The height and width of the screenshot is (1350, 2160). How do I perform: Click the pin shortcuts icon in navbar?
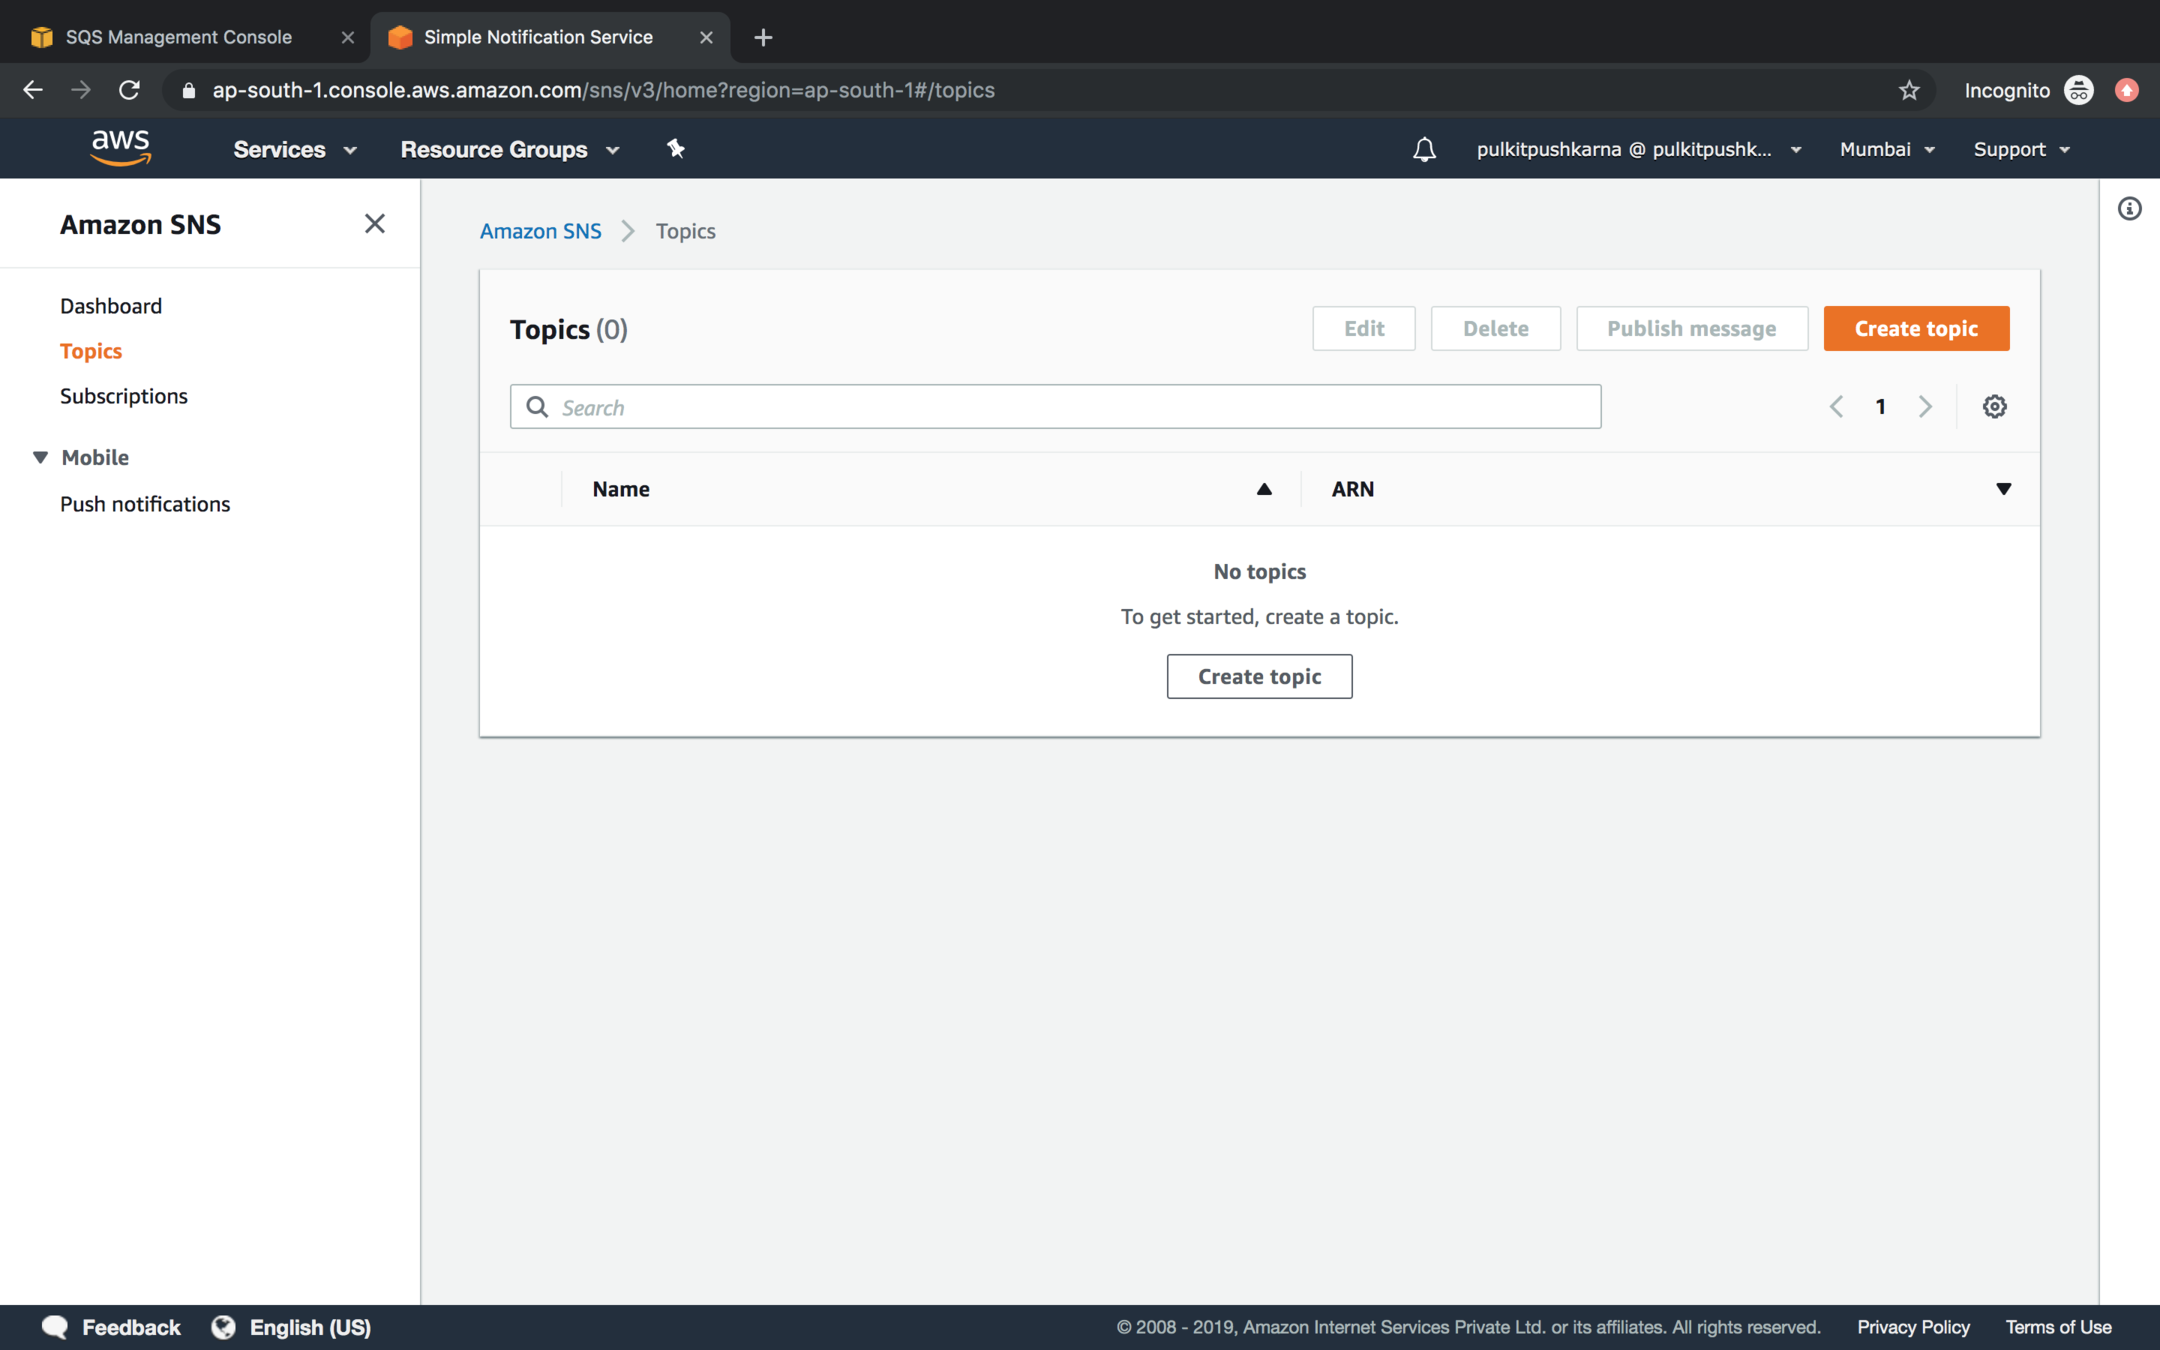click(x=676, y=149)
